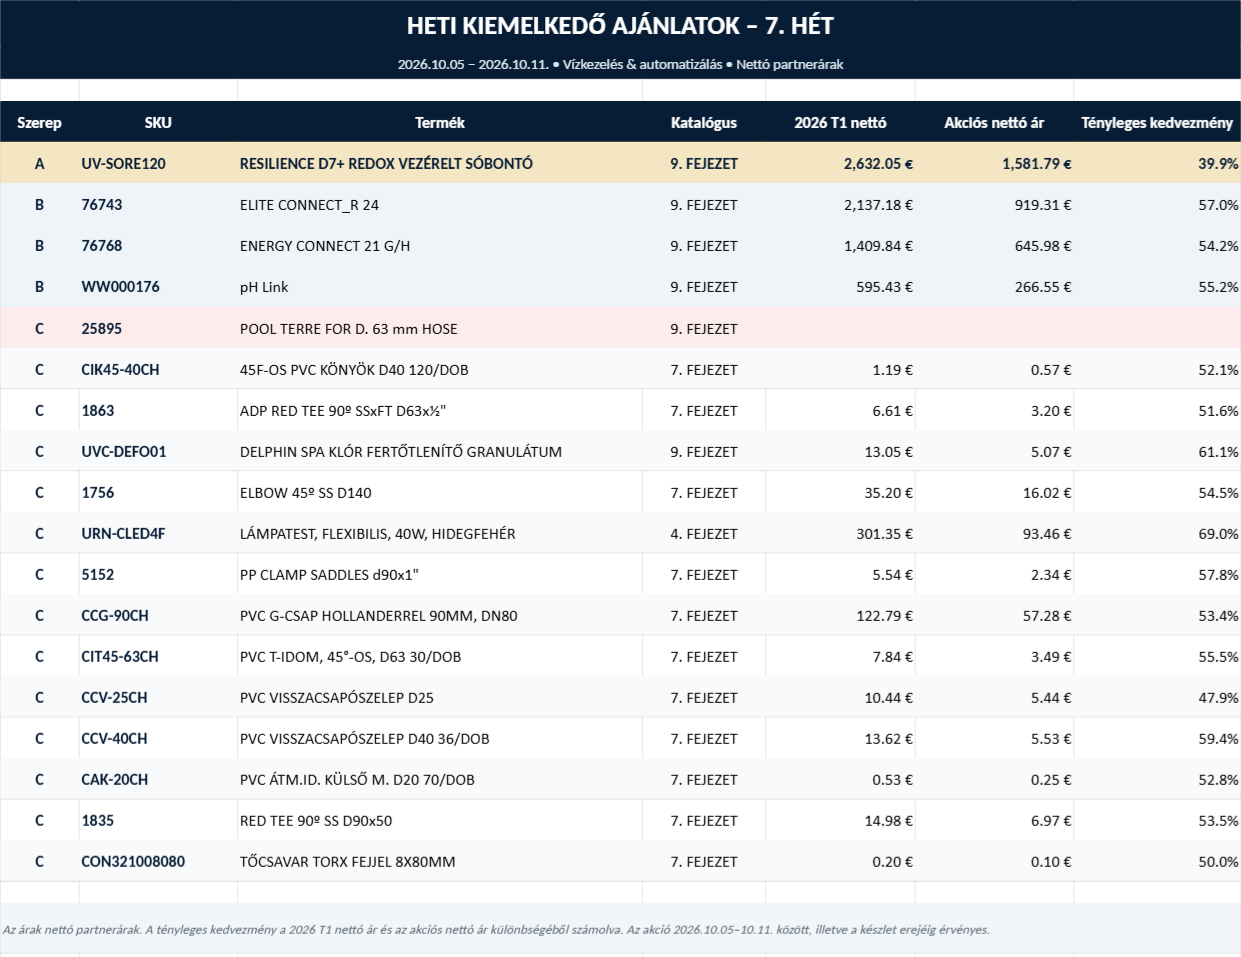
Task: Select the 'Szerep' column header
Action: click(x=39, y=123)
